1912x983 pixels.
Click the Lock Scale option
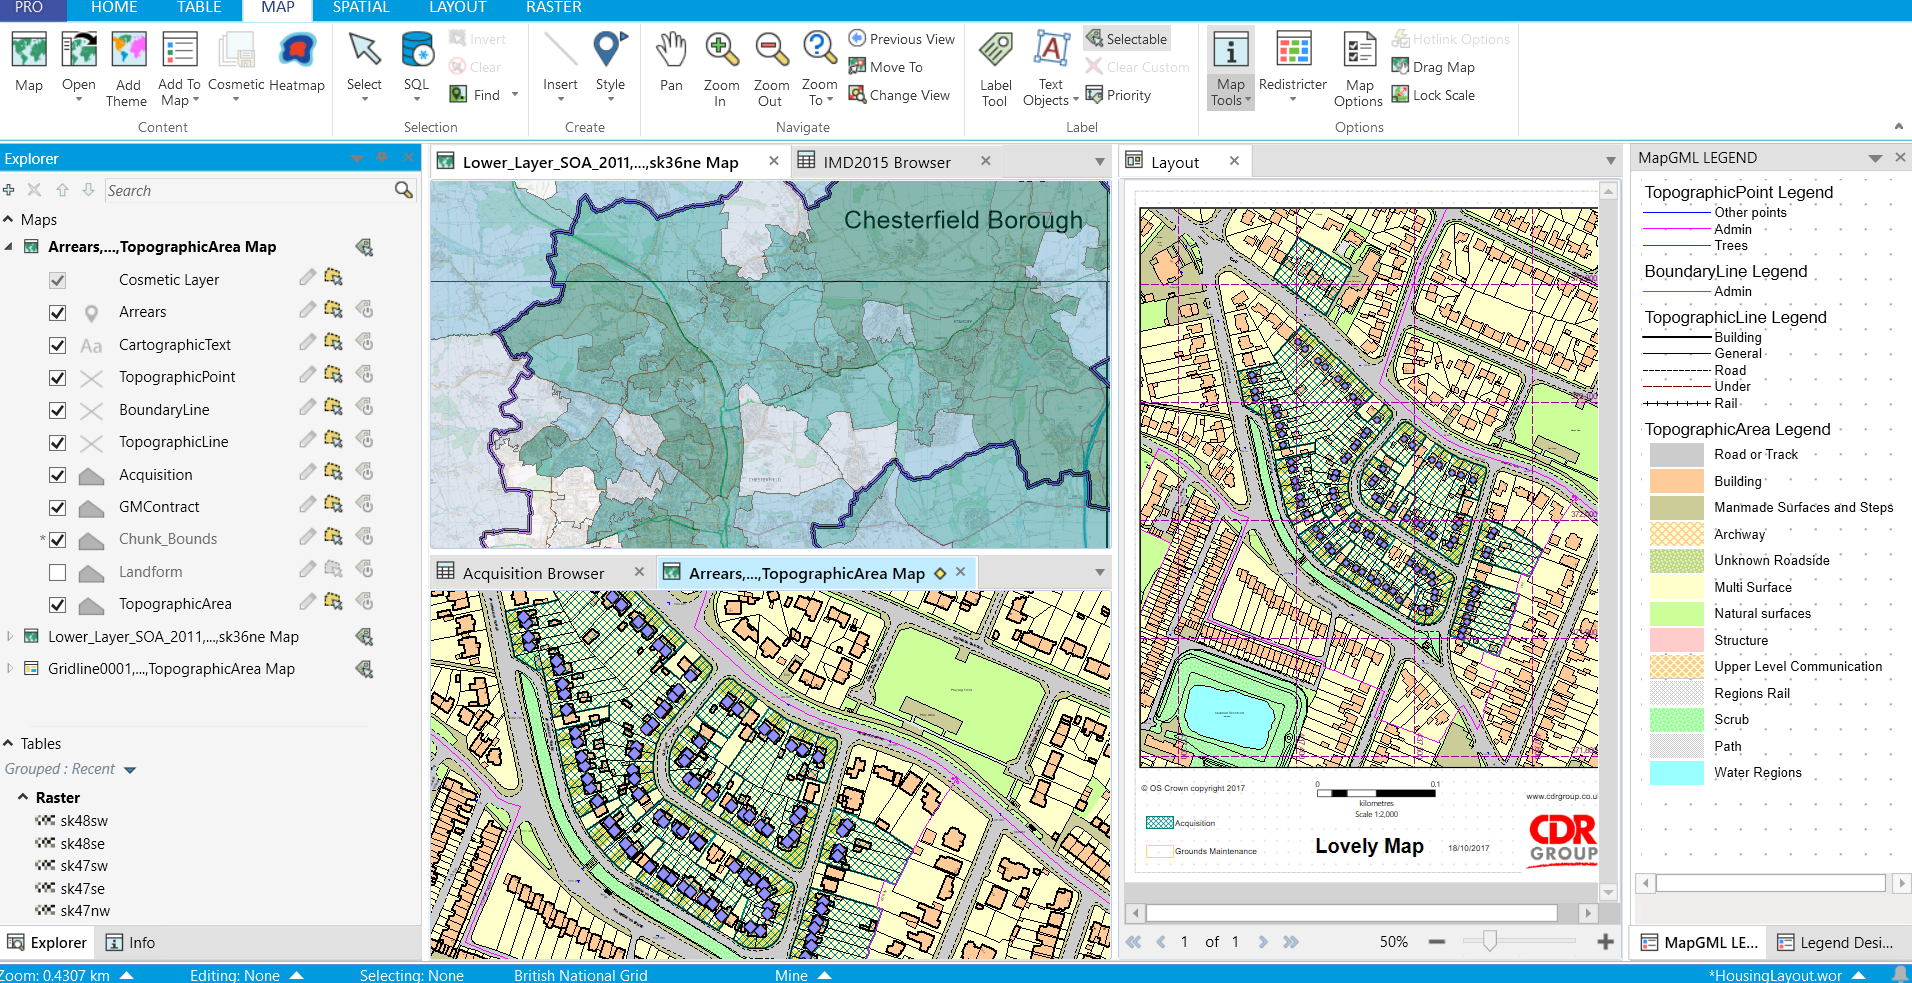pos(1433,95)
